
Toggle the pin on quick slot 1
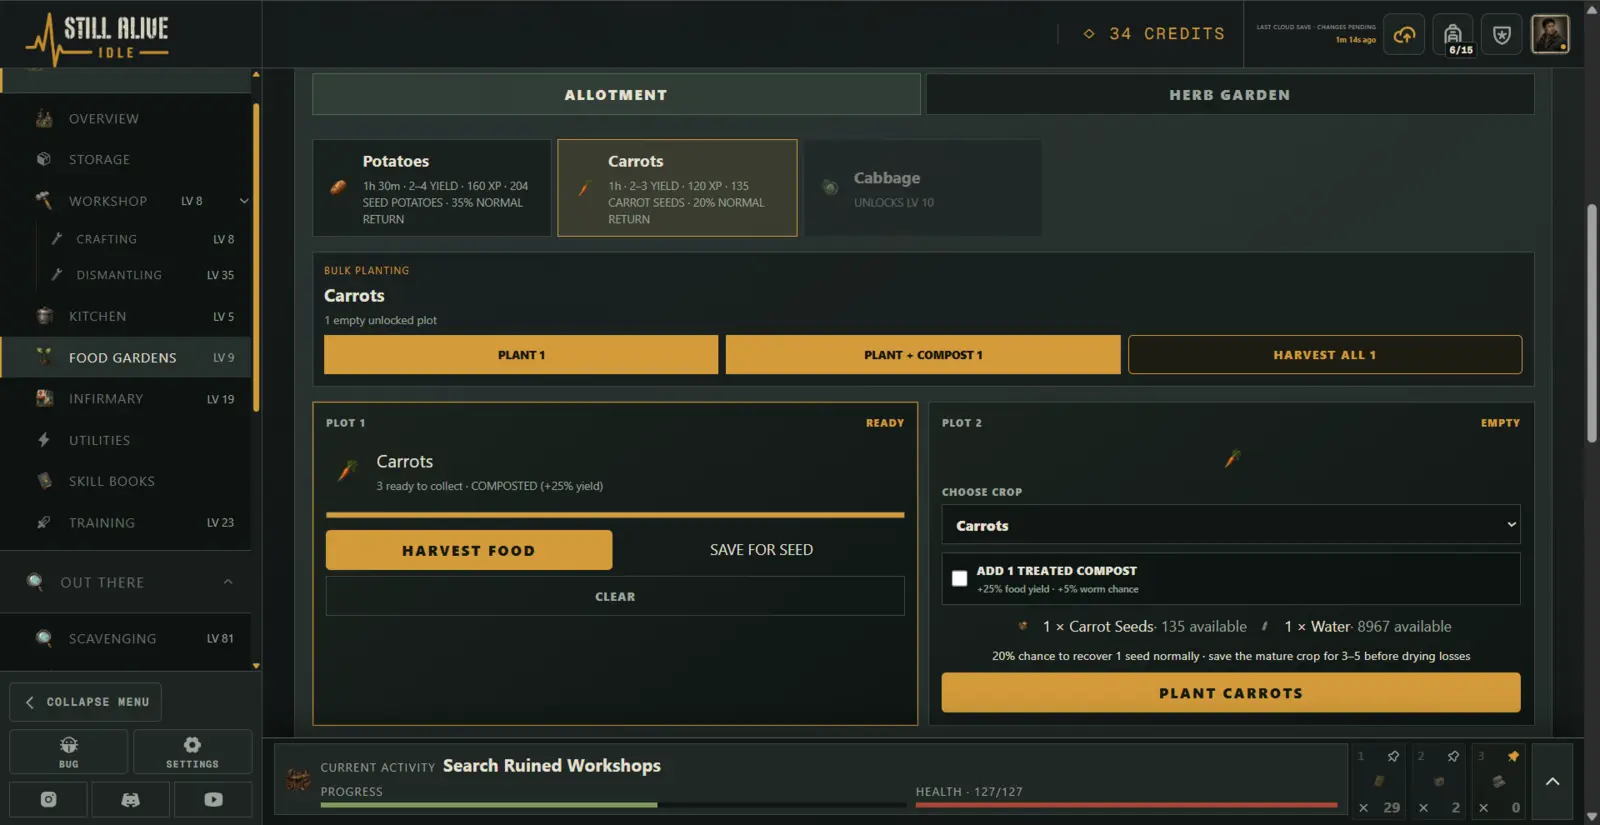tap(1393, 756)
